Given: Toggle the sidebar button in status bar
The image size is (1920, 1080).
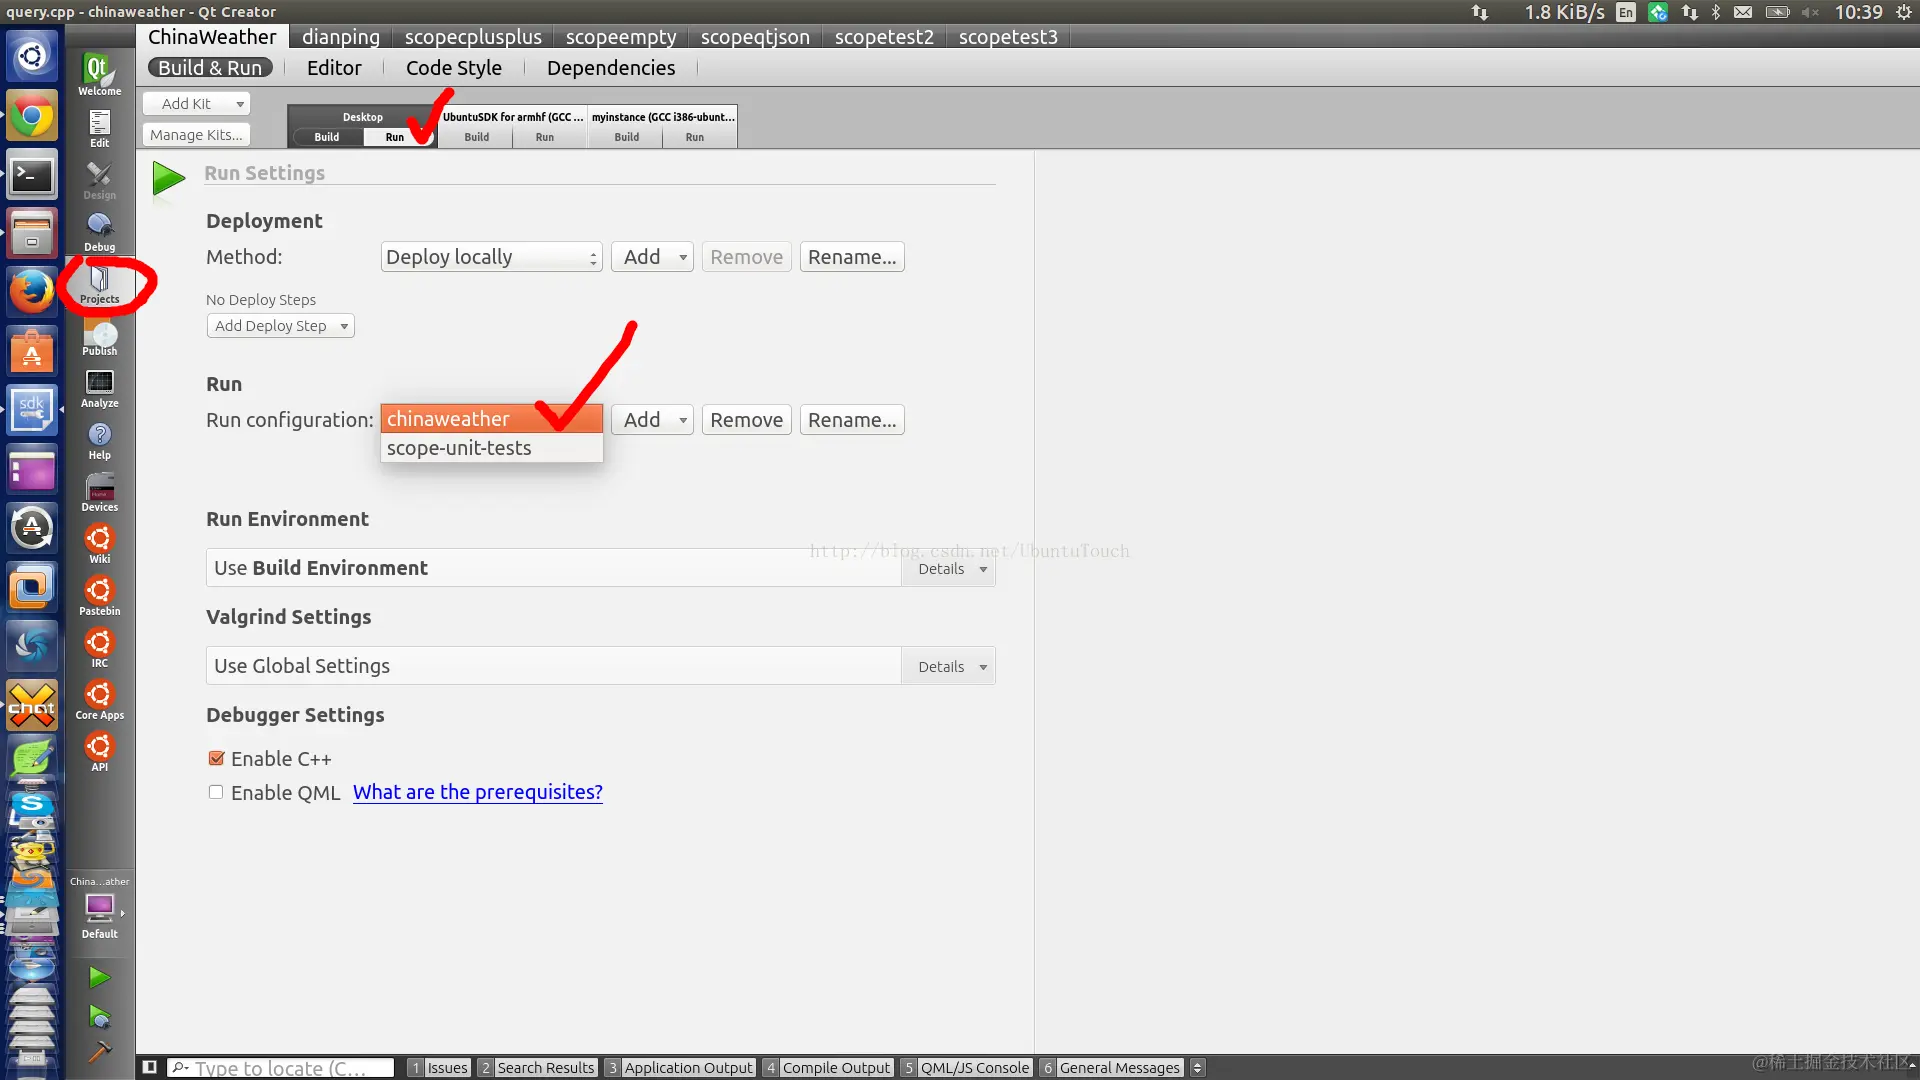Looking at the screenshot, I should 149,1067.
